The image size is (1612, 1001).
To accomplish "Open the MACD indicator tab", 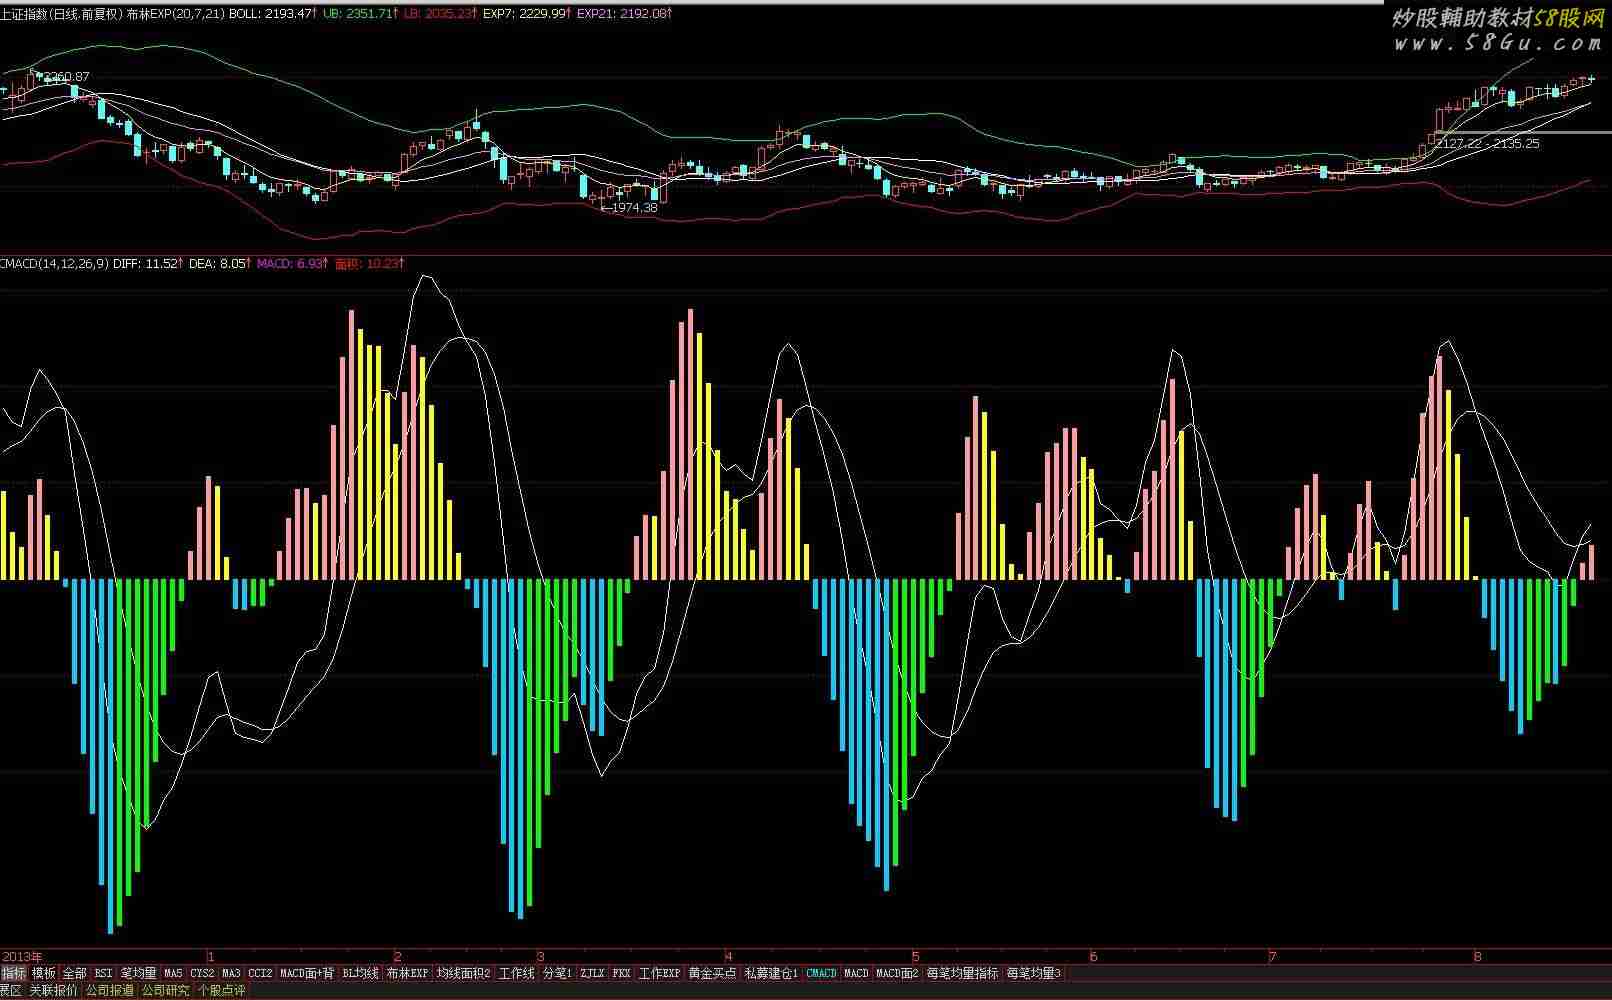I will point(856,973).
